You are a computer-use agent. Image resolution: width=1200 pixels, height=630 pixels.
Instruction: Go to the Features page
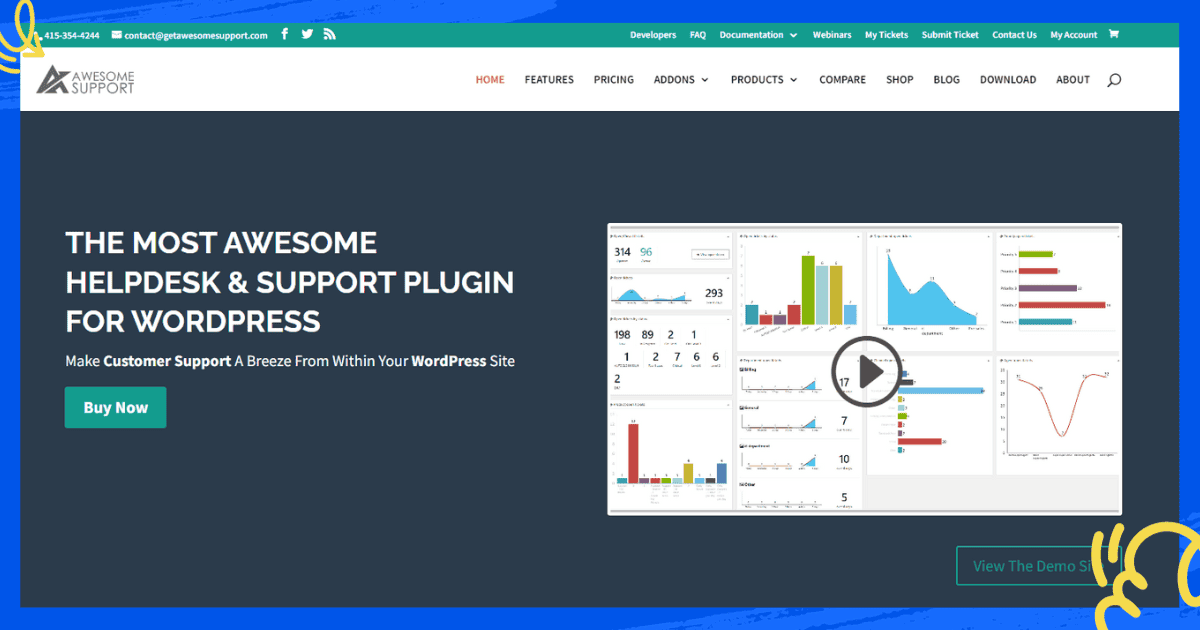[549, 80]
